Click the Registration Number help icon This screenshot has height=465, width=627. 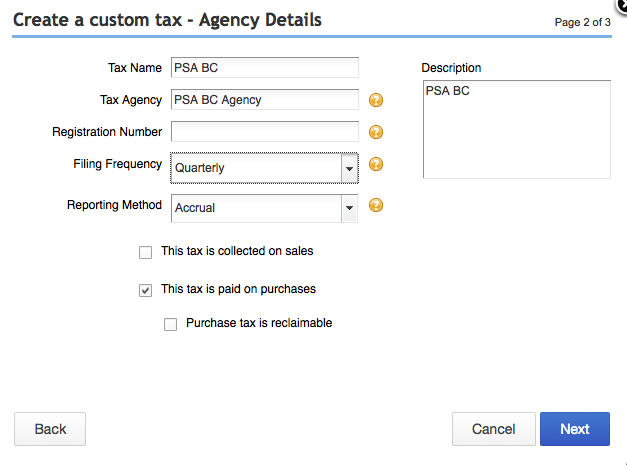(376, 132)
